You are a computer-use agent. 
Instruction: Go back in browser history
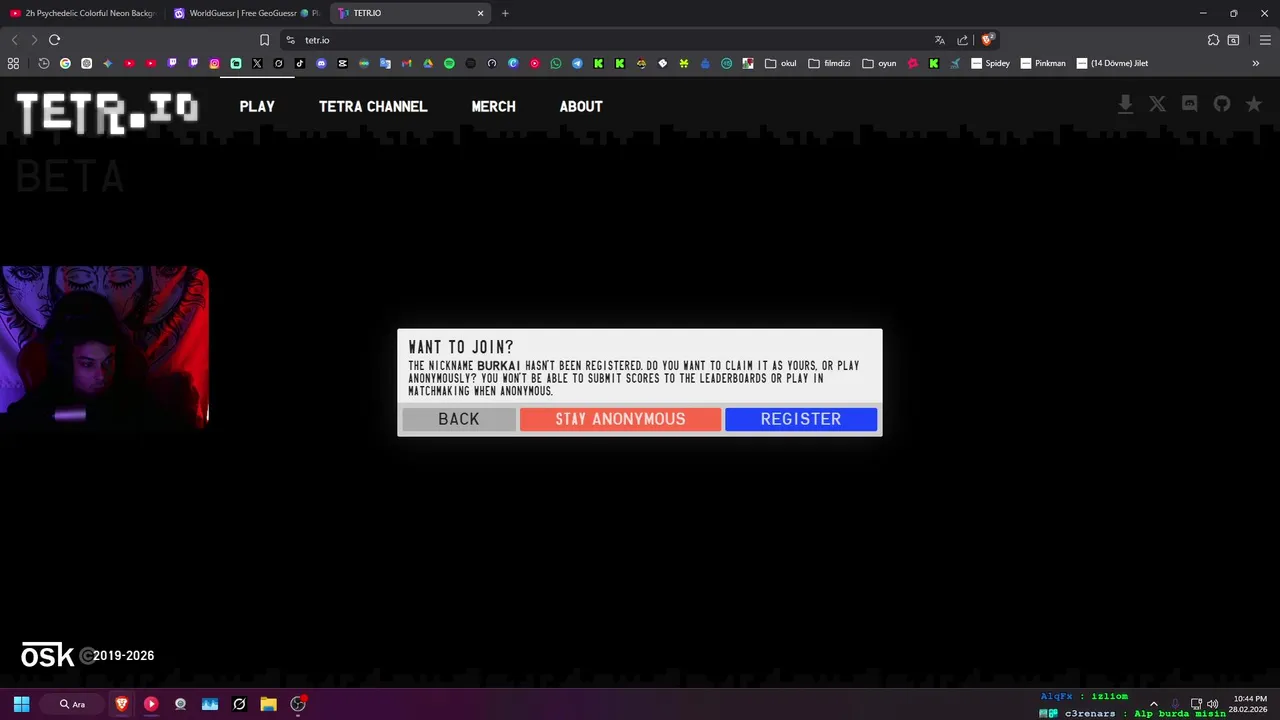[x=14, y=40]
